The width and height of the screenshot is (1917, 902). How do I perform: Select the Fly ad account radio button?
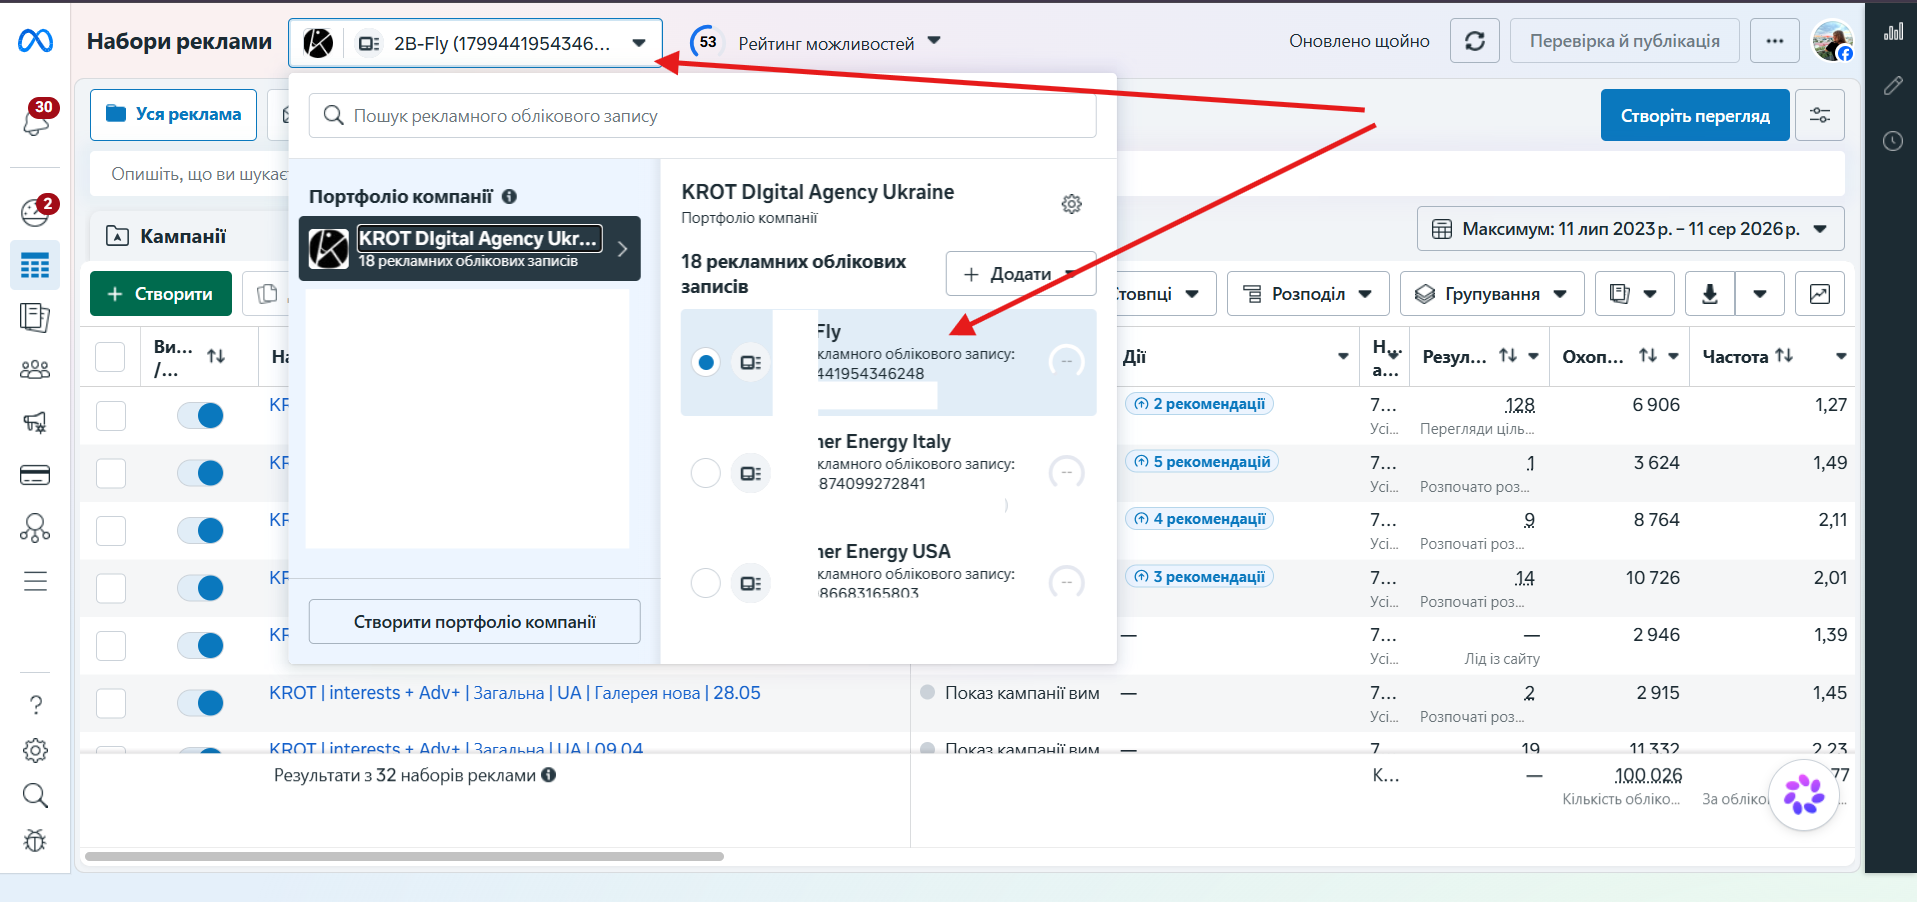pyautogui.click(x=706, y=362)
